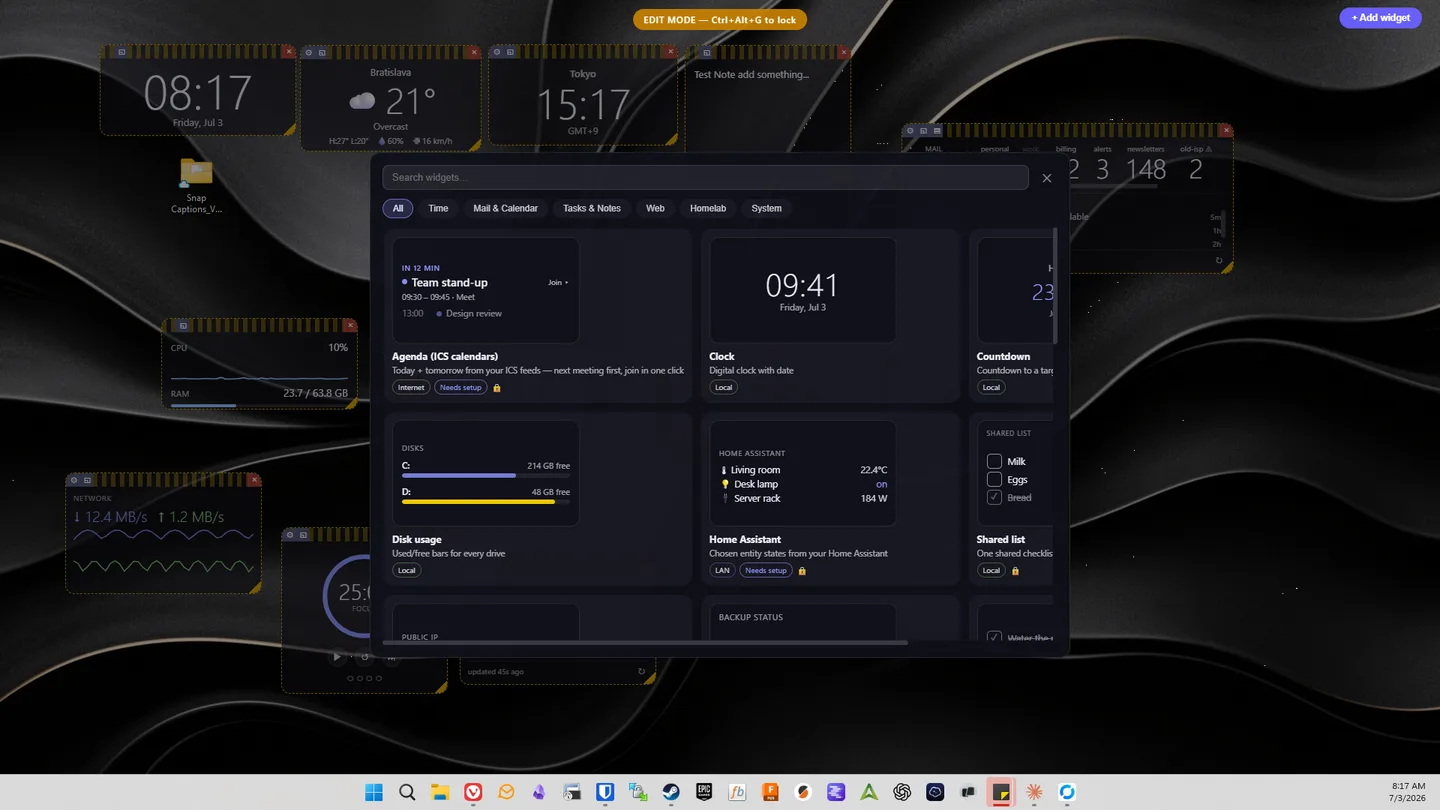Open Epic Games launcher in taskbar
The image size is (1440, 810).
[704, 793]
